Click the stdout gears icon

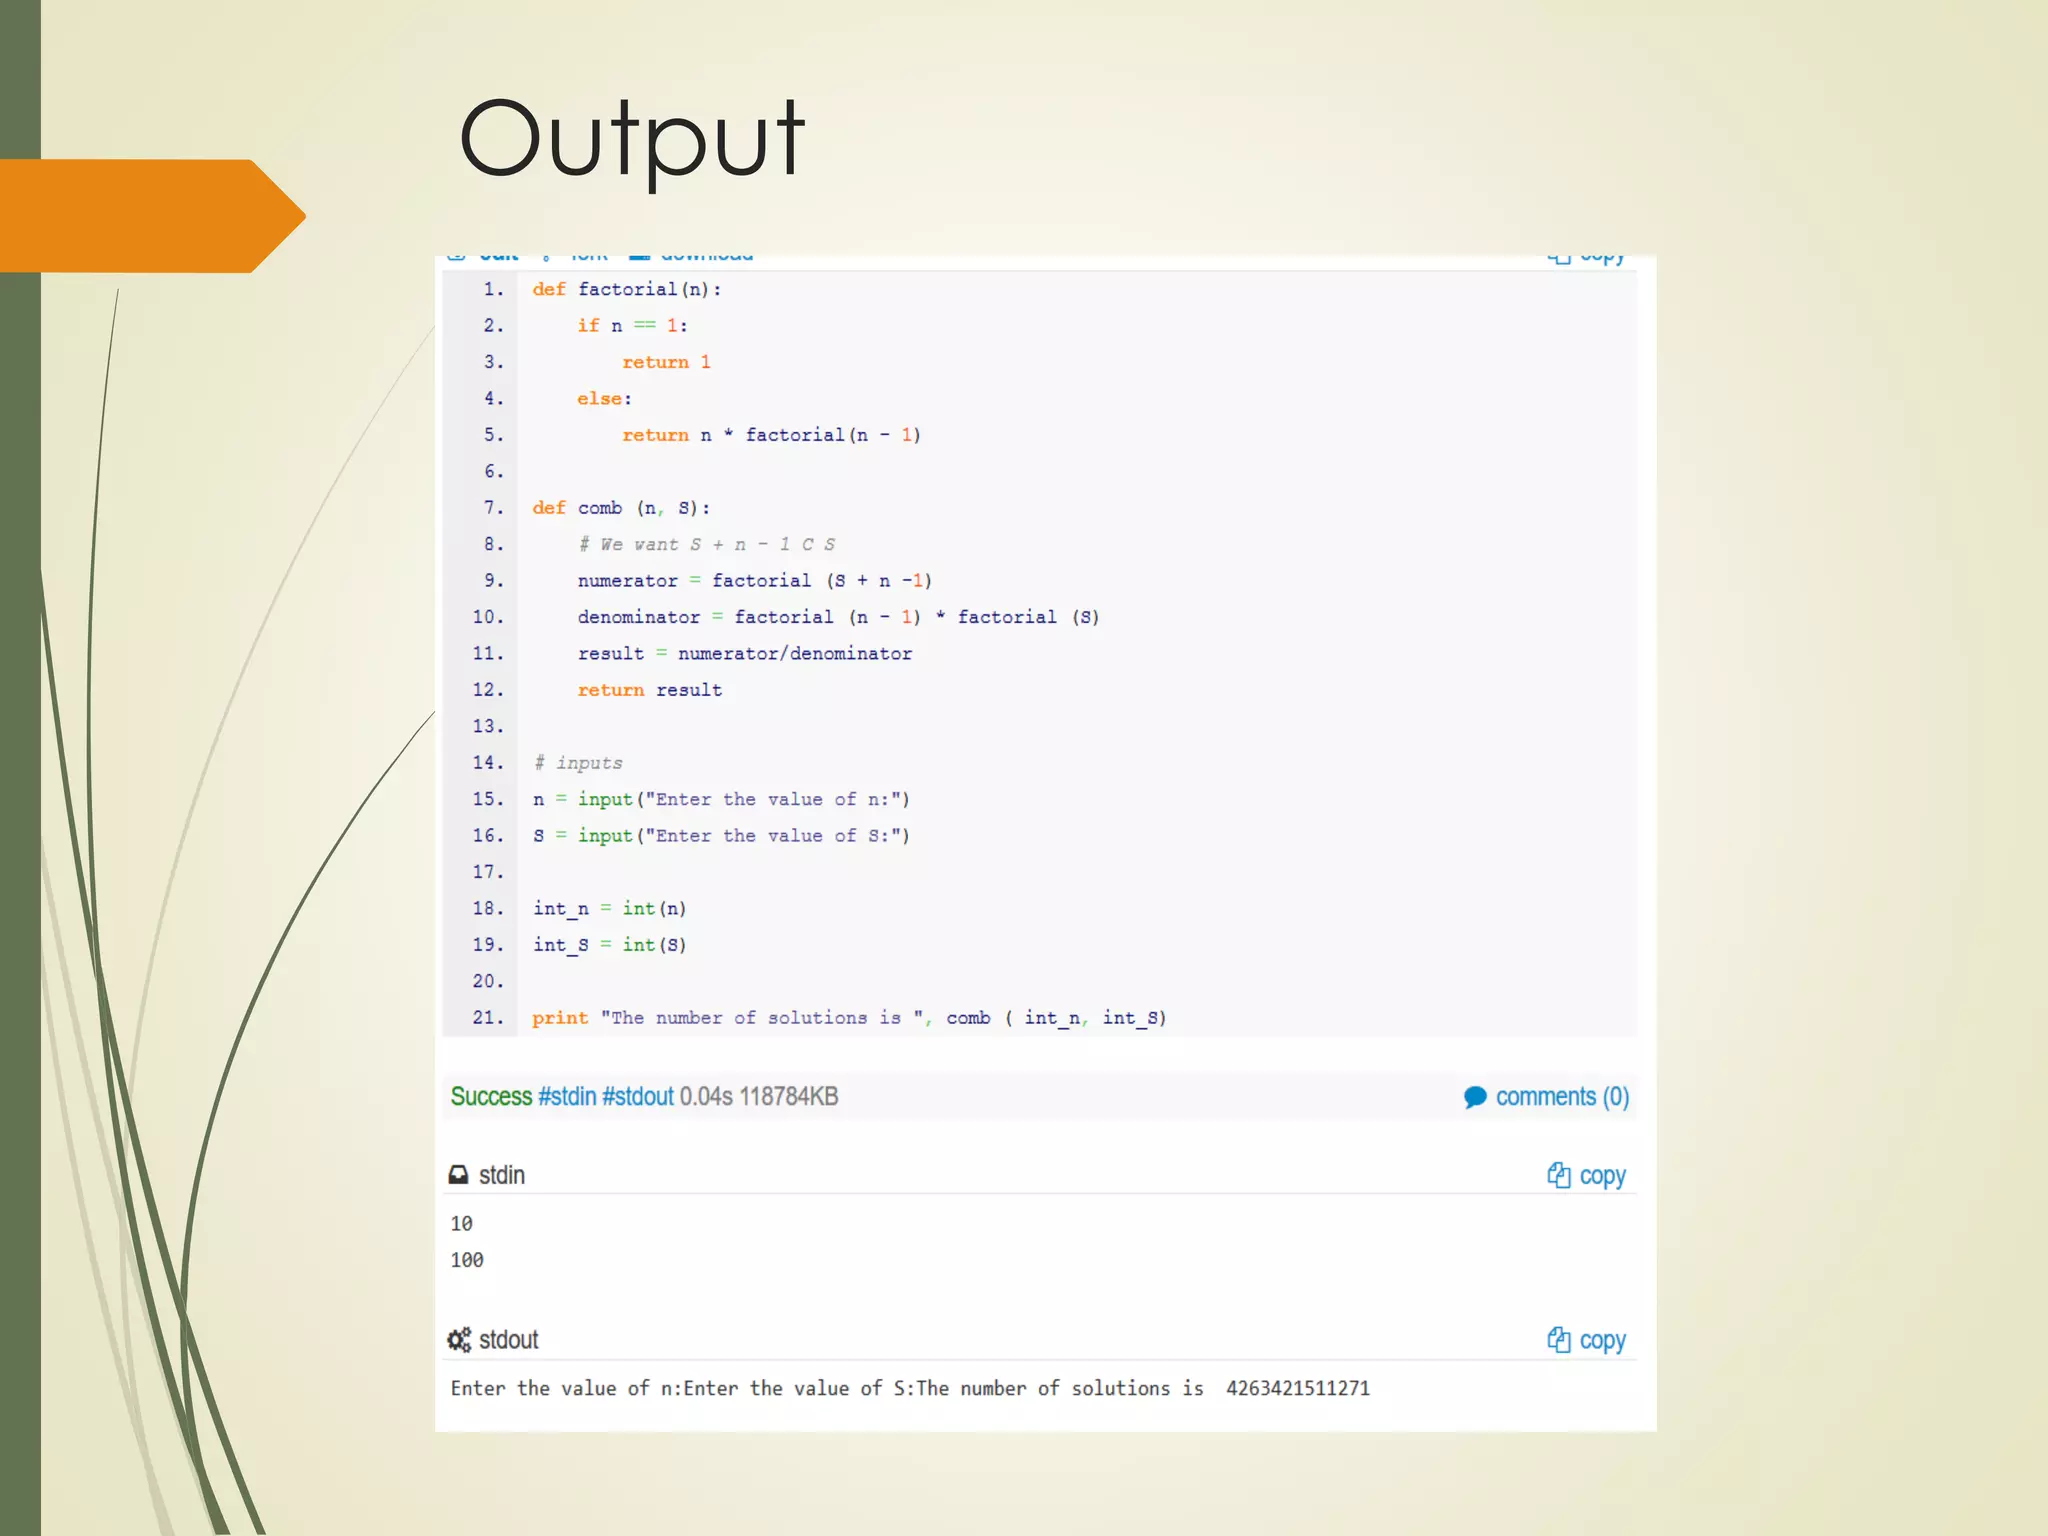point(459,1340)
